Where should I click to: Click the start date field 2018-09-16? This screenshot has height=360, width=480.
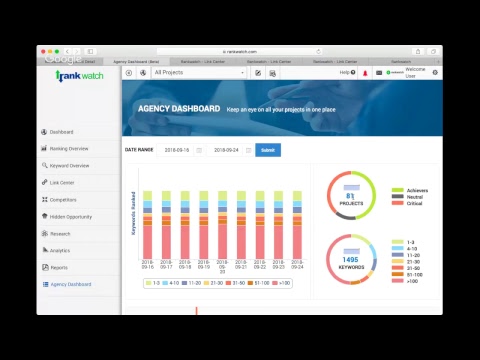point(177,150)
